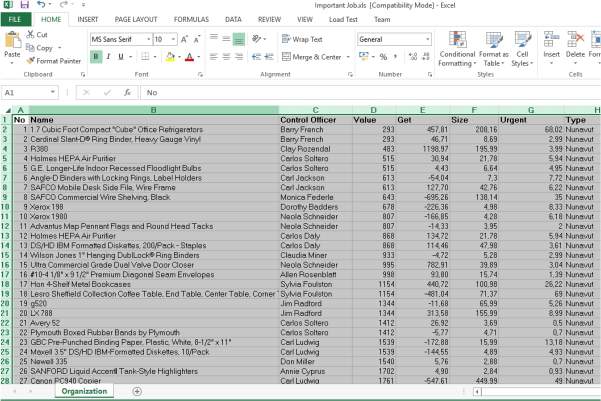The width and height of the screenshot is (601, 401).
Task: Apply the comma style number format
Action: (395, 57)
